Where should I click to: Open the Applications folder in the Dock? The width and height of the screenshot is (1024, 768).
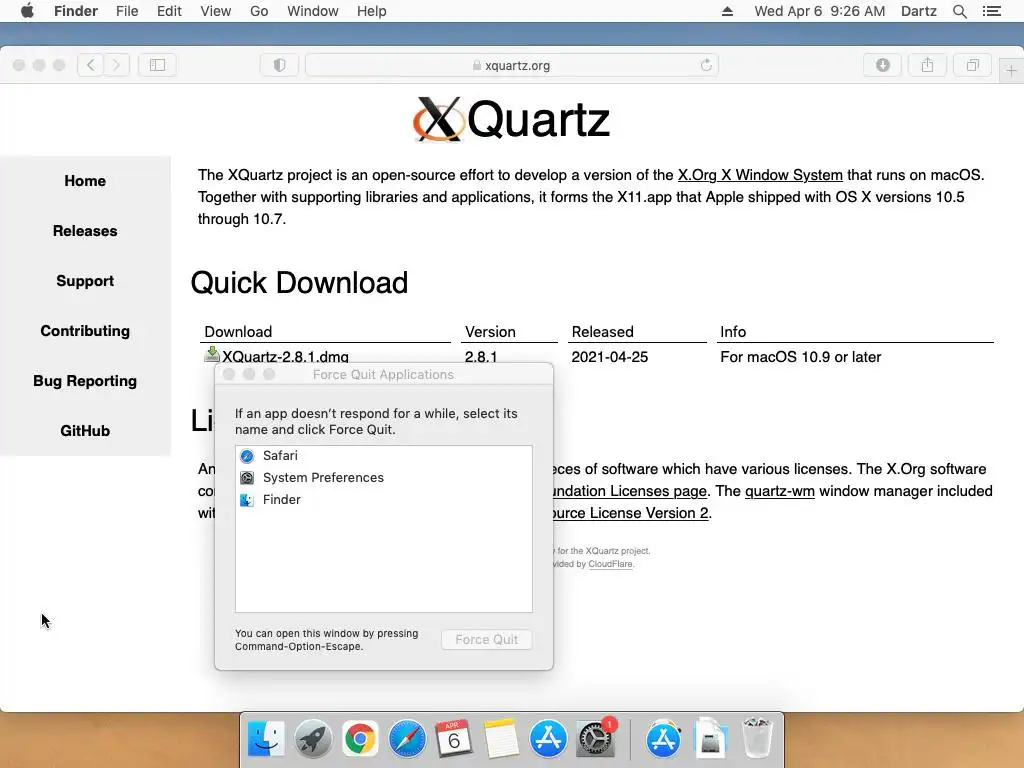coord(664,739)
